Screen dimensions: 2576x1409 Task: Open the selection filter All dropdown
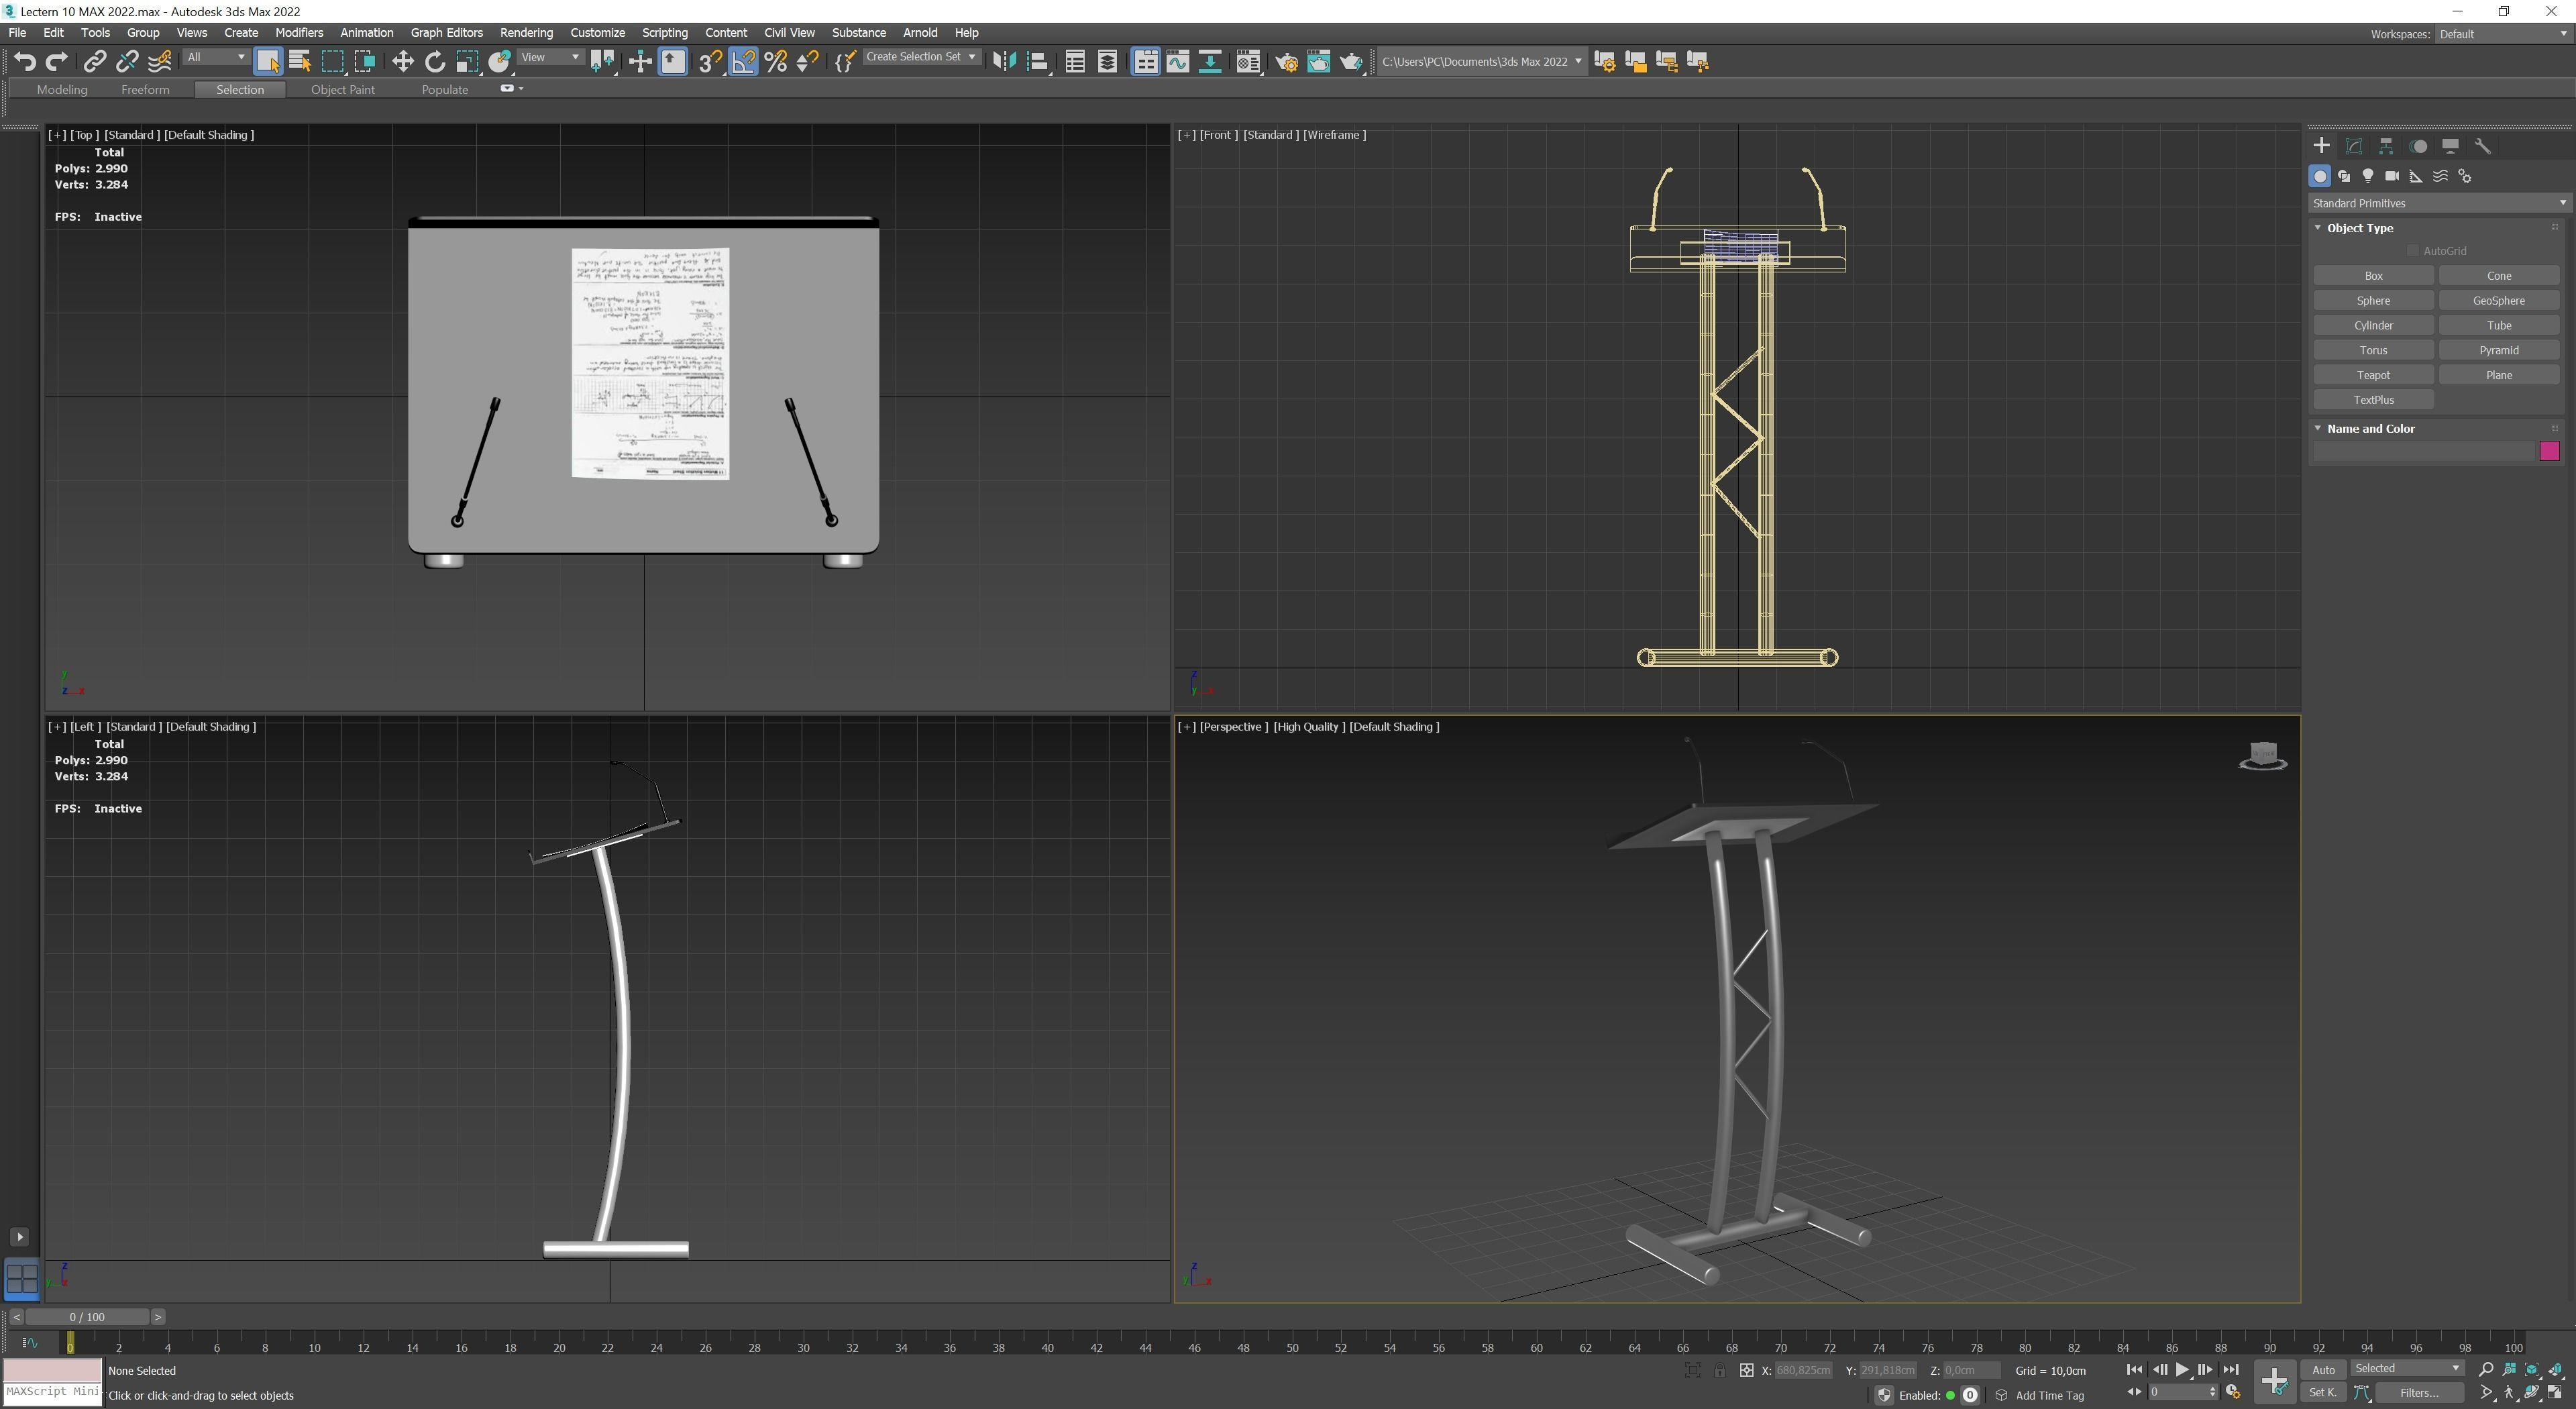216,58
